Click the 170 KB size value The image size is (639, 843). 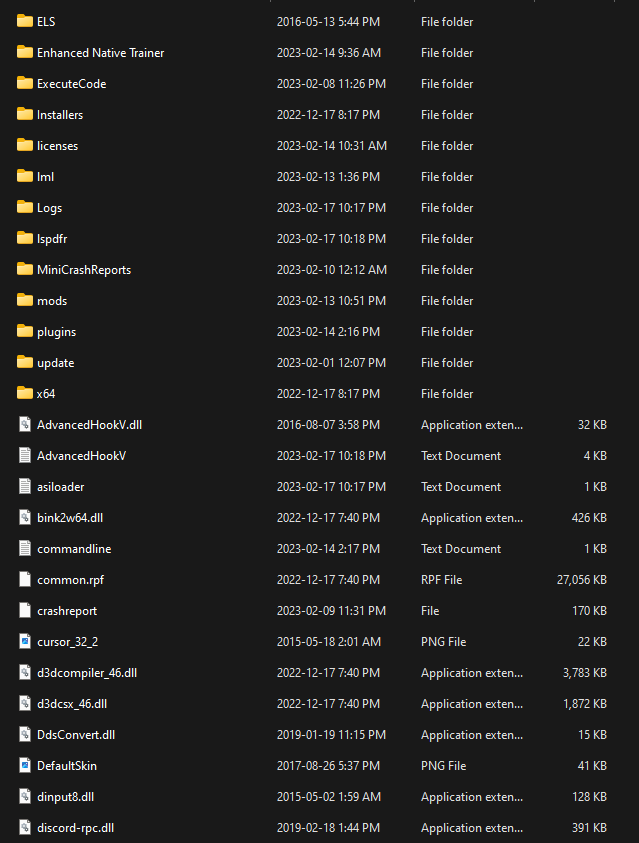click(590, 611)
